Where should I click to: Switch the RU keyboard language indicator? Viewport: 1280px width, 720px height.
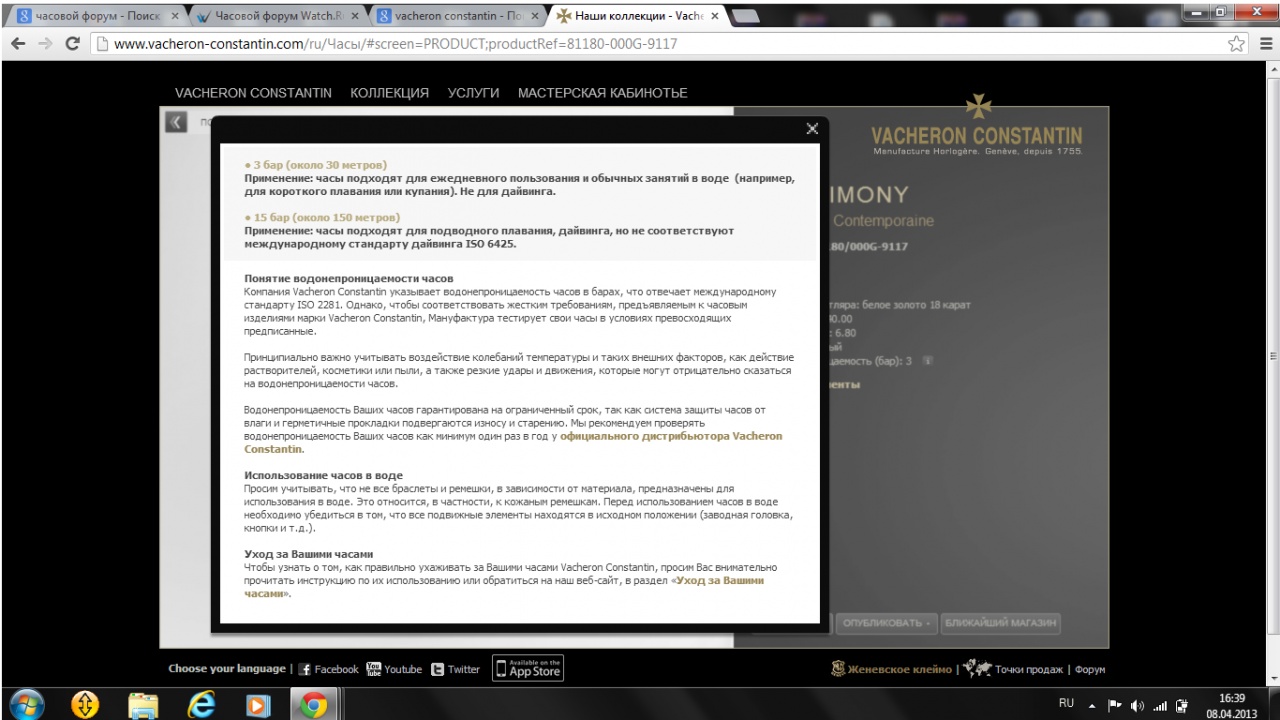1067,705
